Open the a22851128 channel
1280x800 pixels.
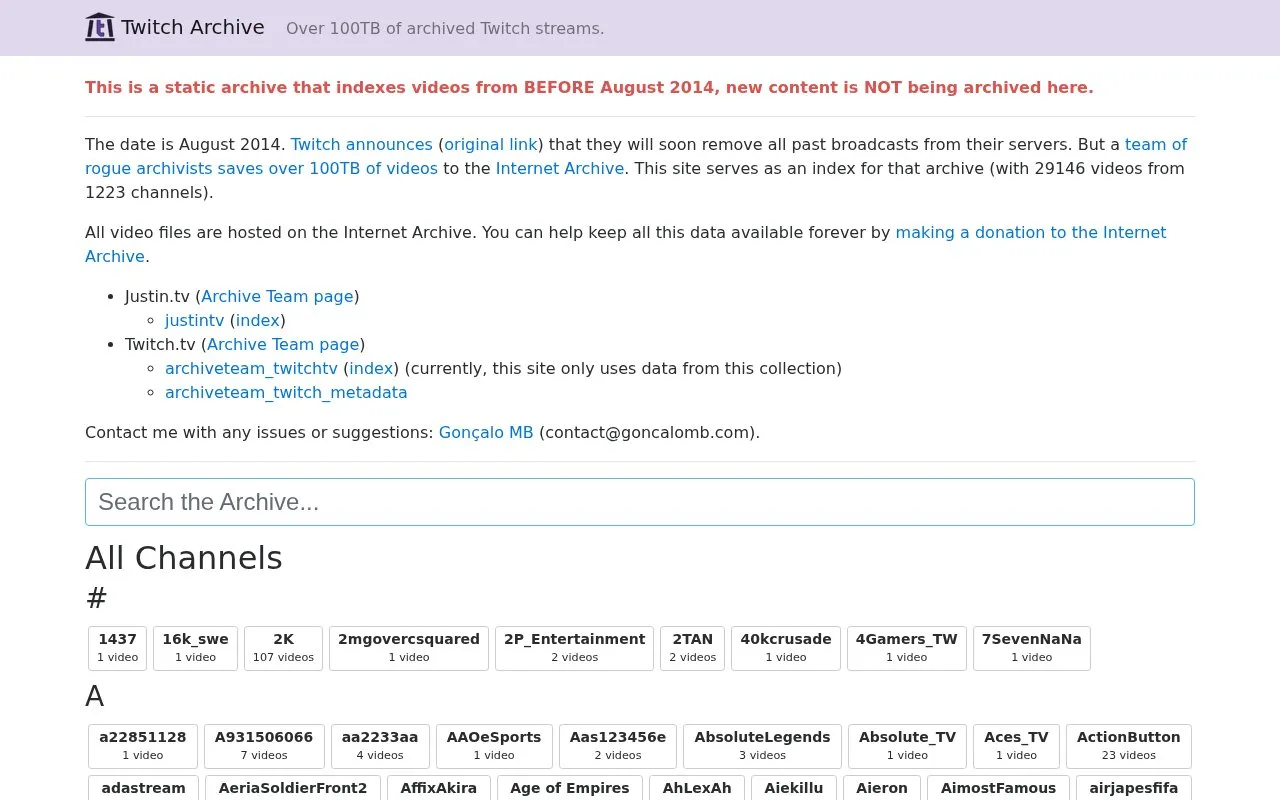(x=143, y=746)
